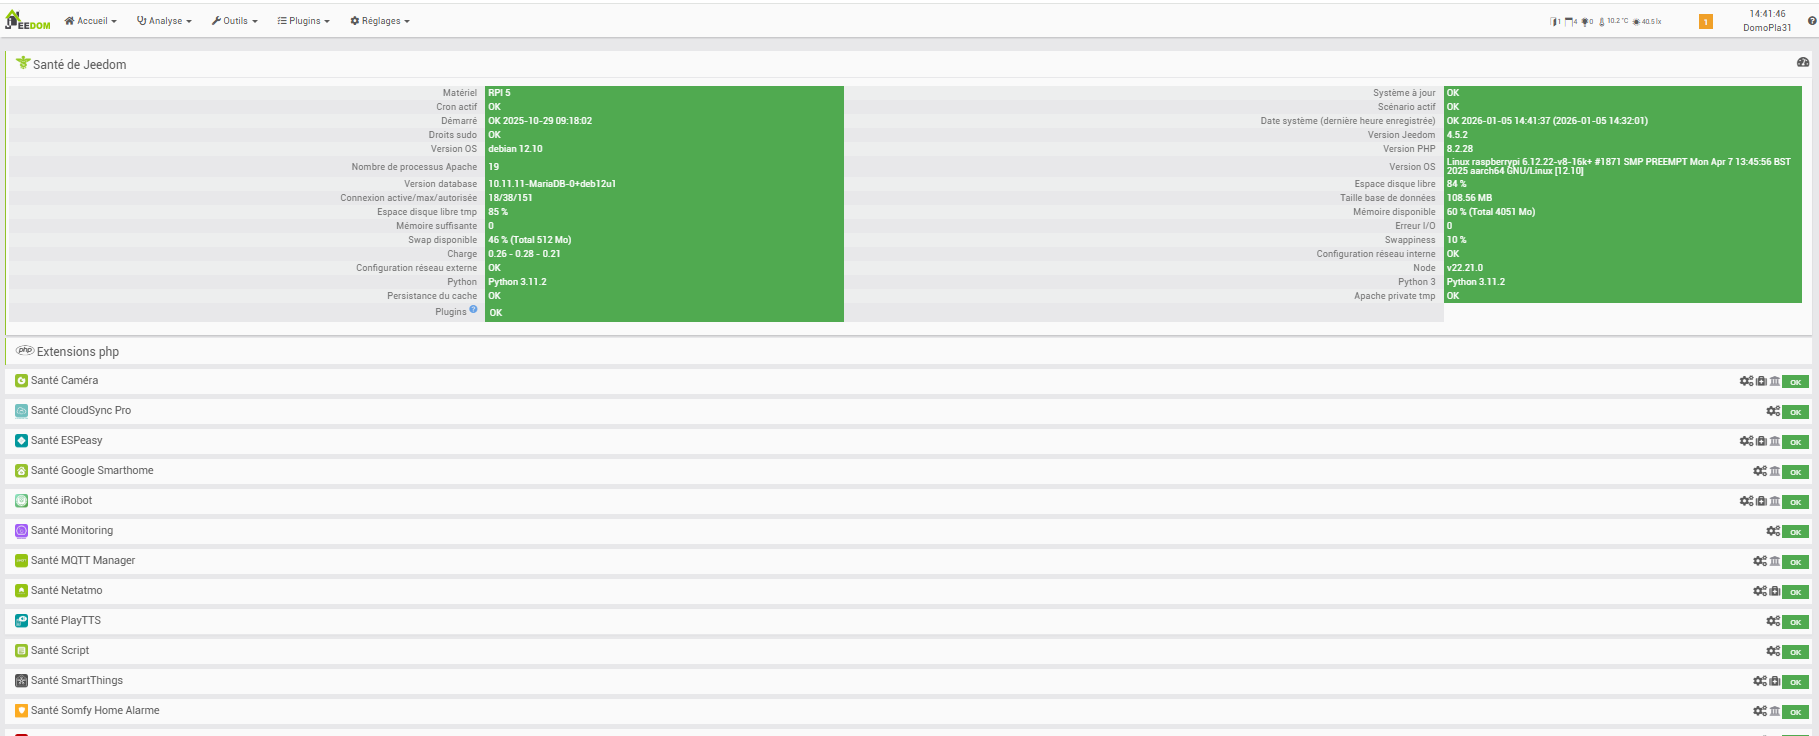1819x736 pixels.
Task: Click the Node value 'v22.21.0'
Action: (1465, 268)
